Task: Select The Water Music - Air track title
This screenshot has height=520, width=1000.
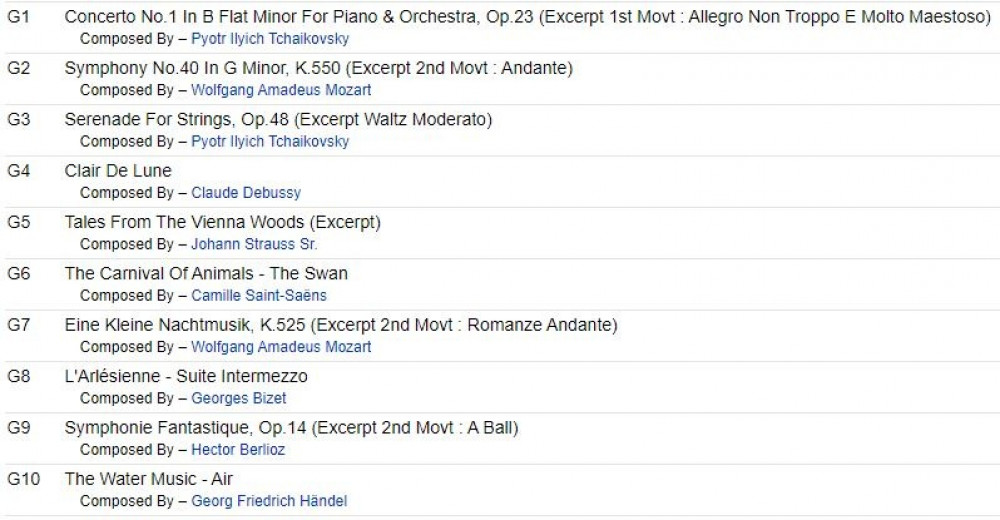Action: pyautogui.click(x=149, y=479)
